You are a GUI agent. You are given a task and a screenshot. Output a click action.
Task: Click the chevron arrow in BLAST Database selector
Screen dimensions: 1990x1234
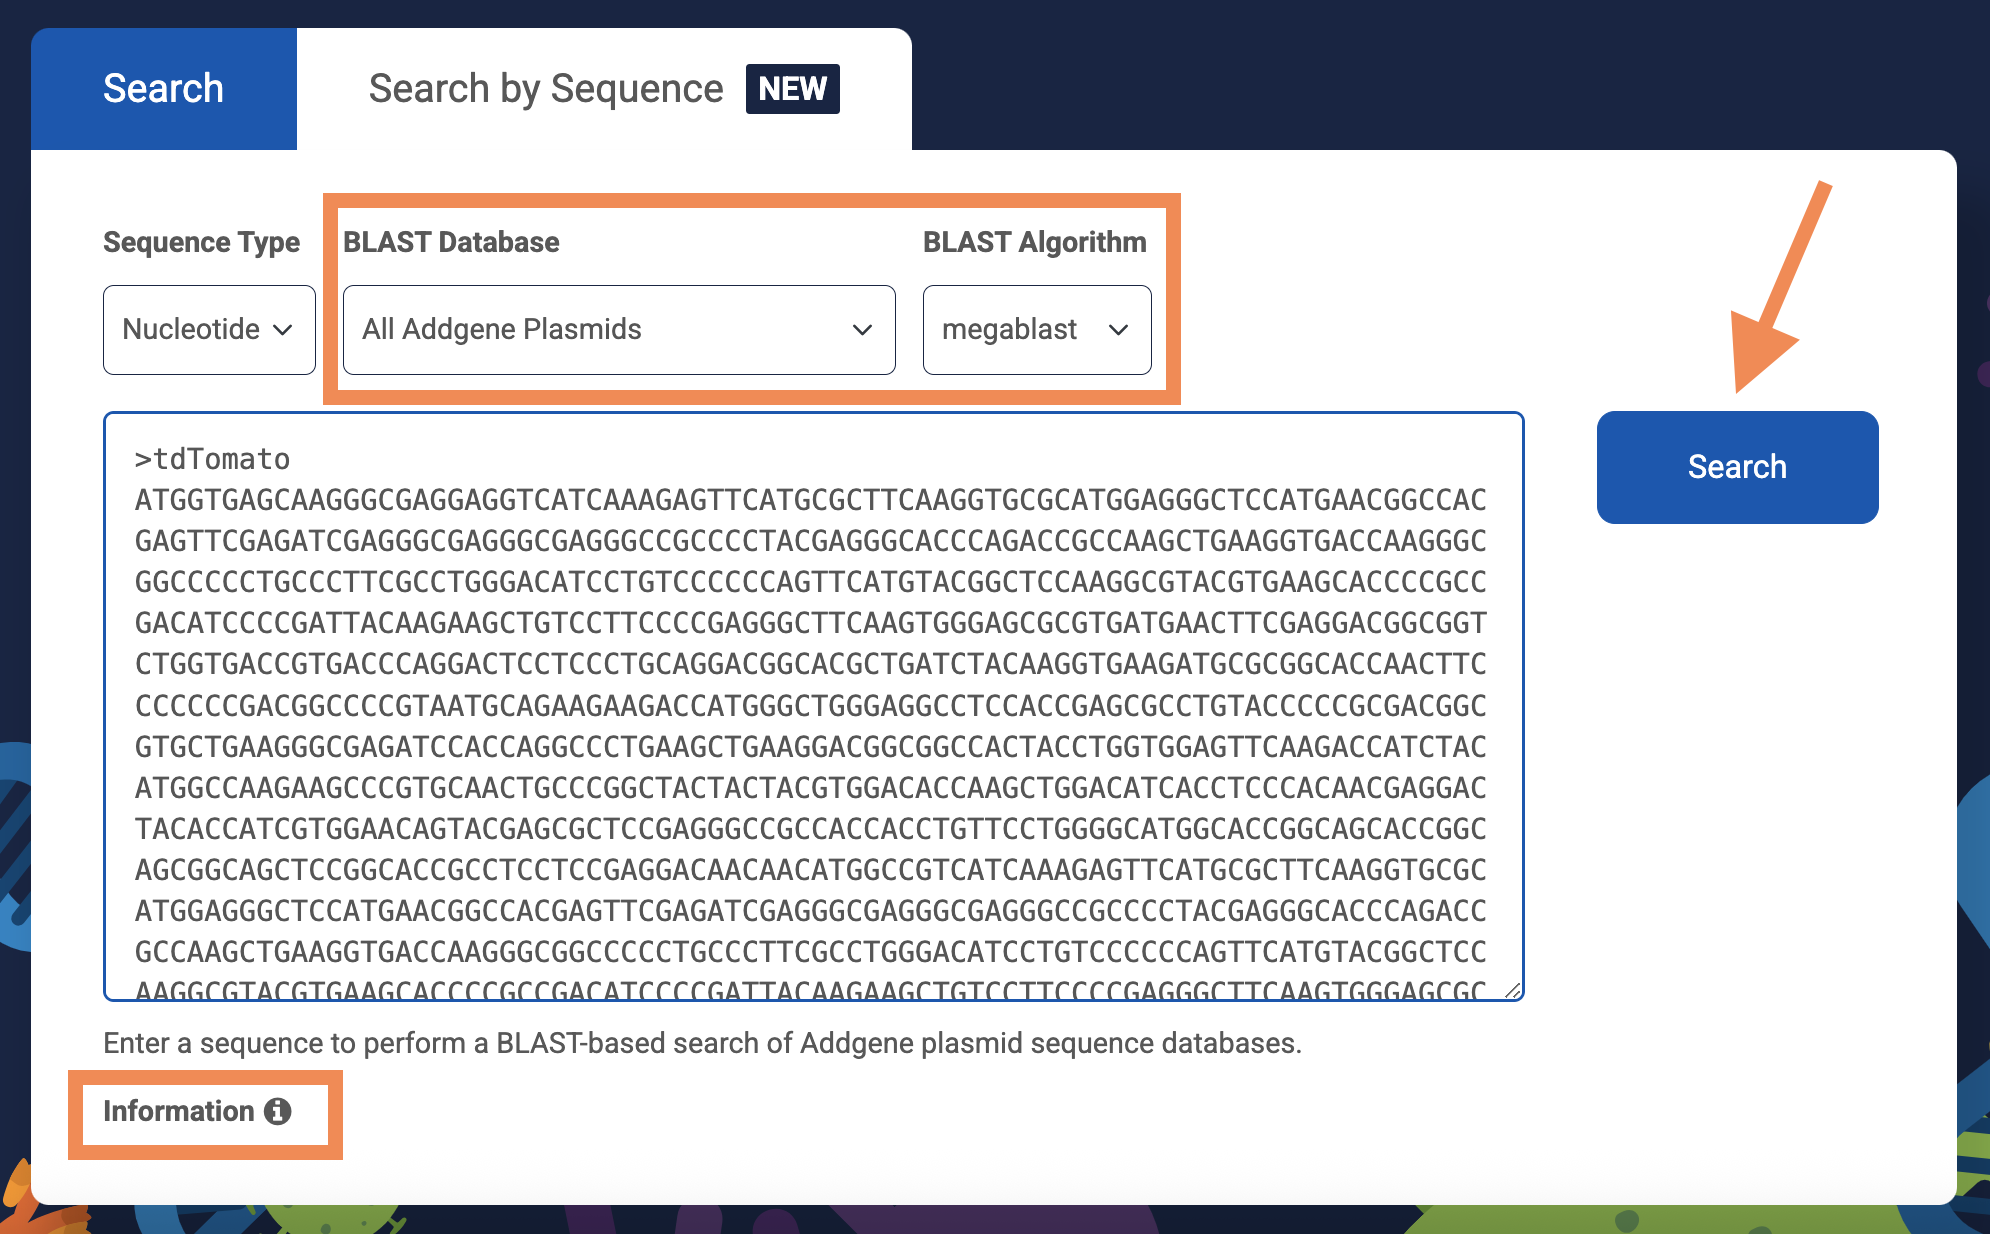coord(862,330)
